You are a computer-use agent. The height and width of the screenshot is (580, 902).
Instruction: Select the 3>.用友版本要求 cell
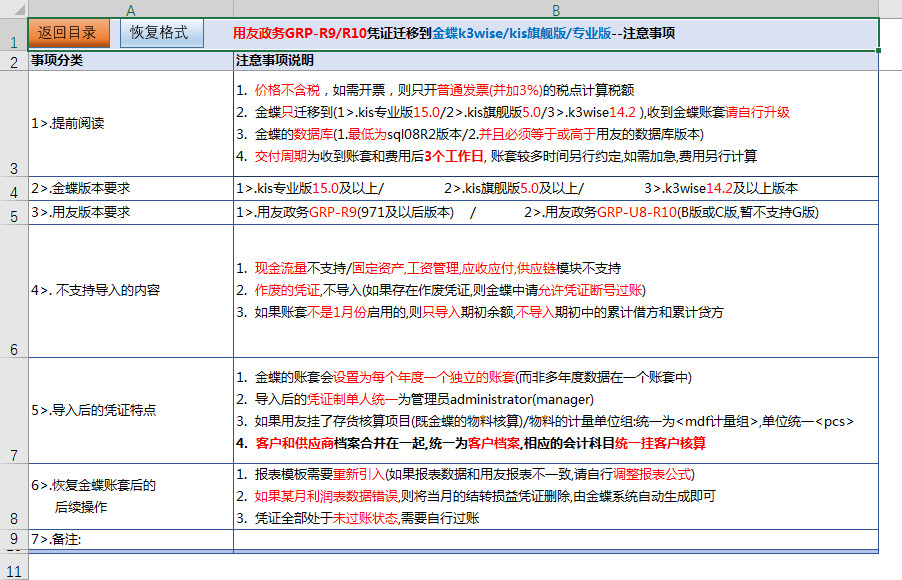[x=131, y=213]
